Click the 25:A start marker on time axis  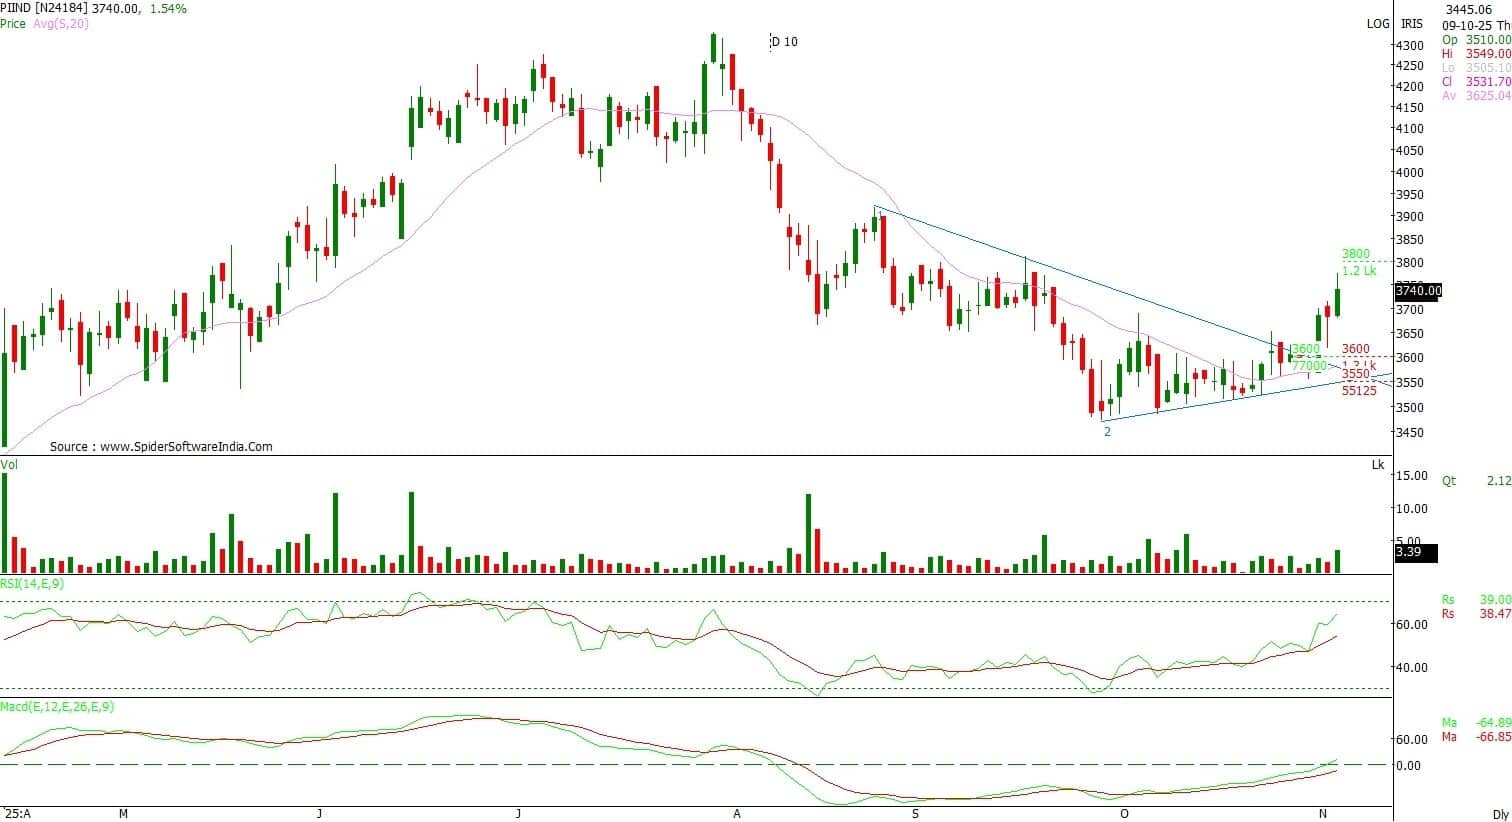(x=16, y=814)
